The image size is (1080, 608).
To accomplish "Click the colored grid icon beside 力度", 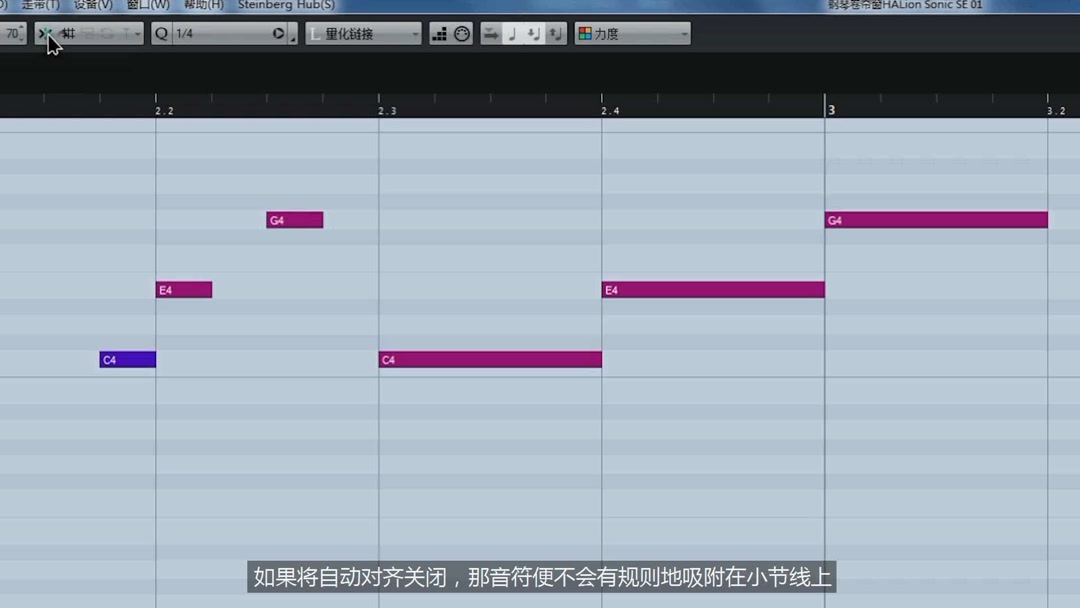I will [584, 33].
